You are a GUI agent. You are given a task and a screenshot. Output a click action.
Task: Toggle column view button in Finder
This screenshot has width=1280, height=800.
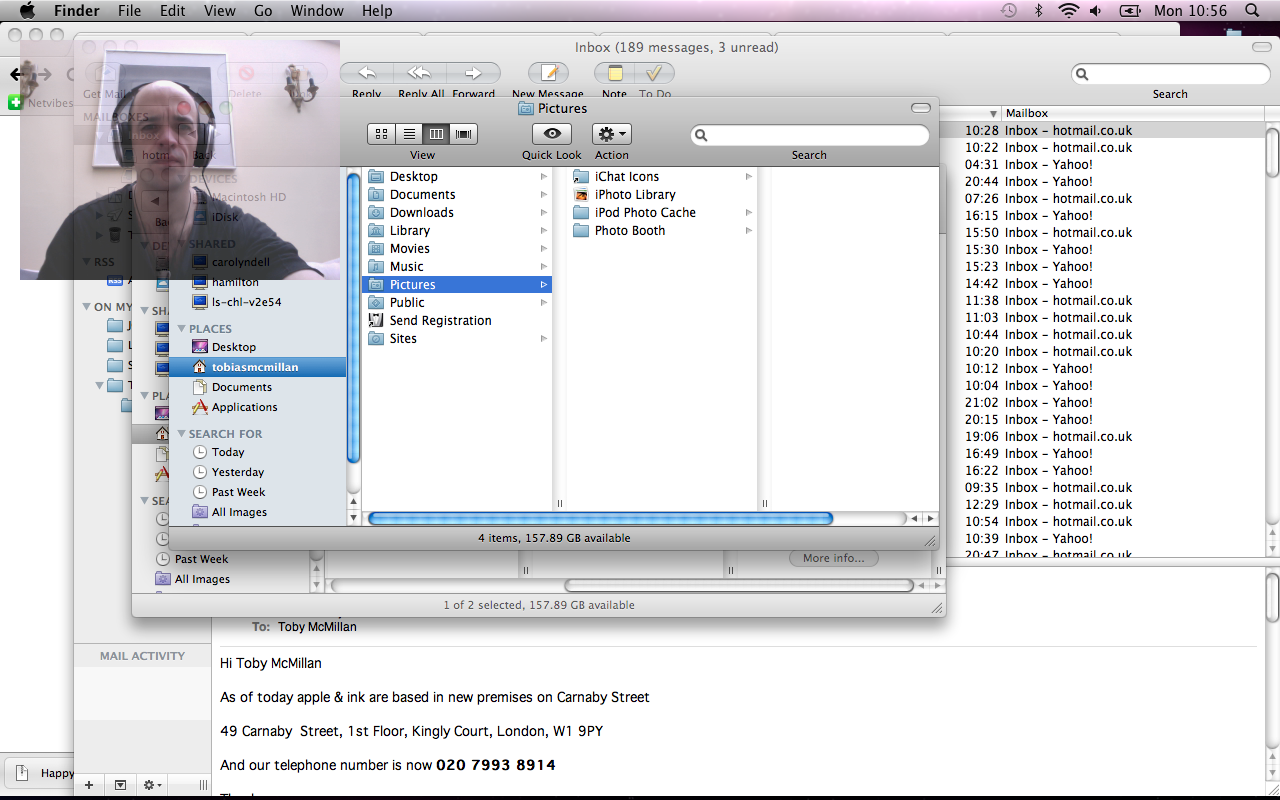436,134
